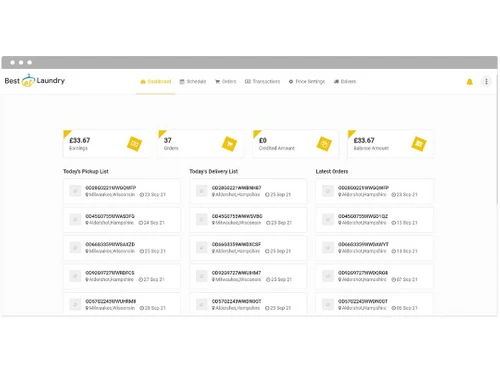Open the Schedule tab

(x=193, y=82)
